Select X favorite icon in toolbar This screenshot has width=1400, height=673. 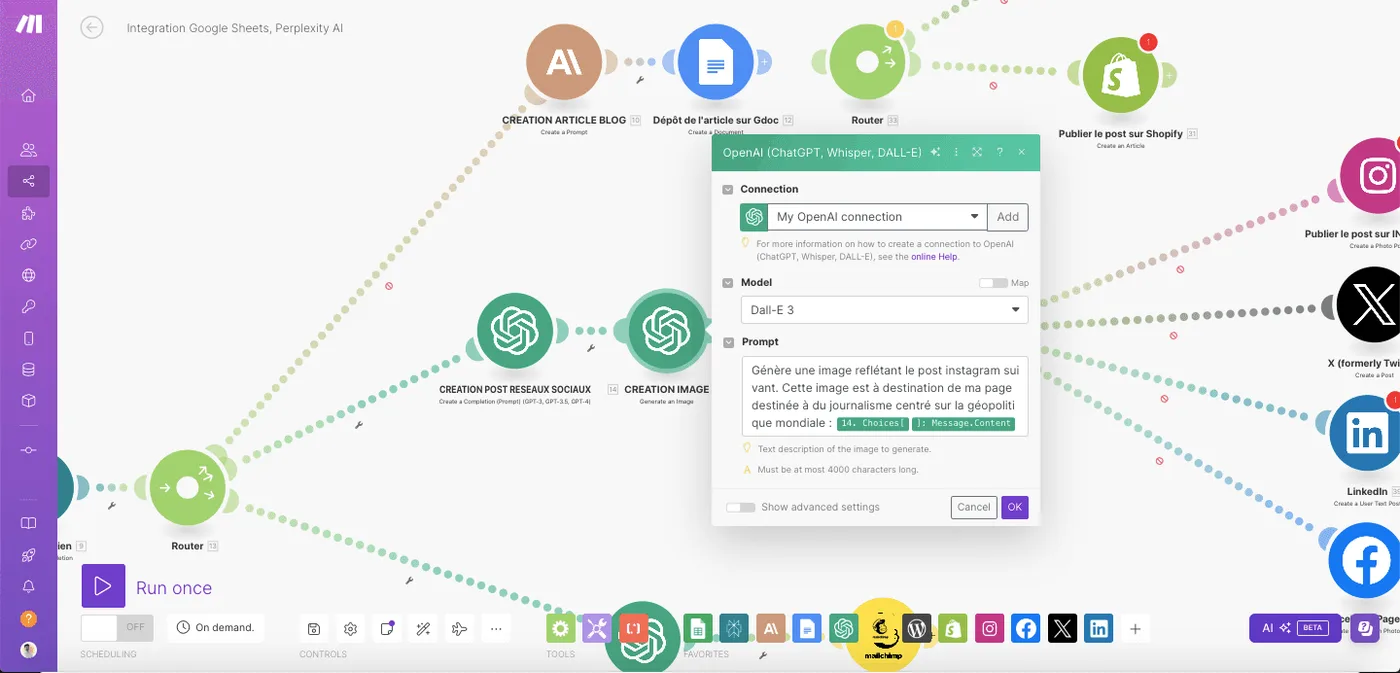[x=1063, y=628]
